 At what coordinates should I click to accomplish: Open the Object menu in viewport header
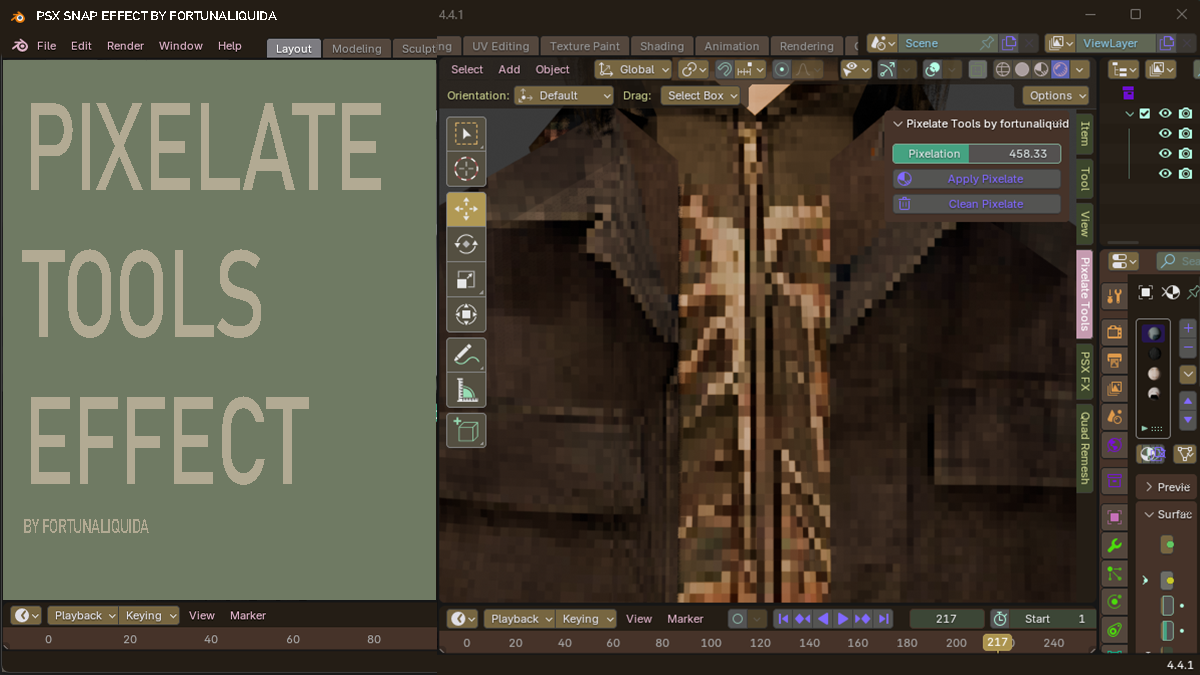pyautogui.click(x=552, y=69)
